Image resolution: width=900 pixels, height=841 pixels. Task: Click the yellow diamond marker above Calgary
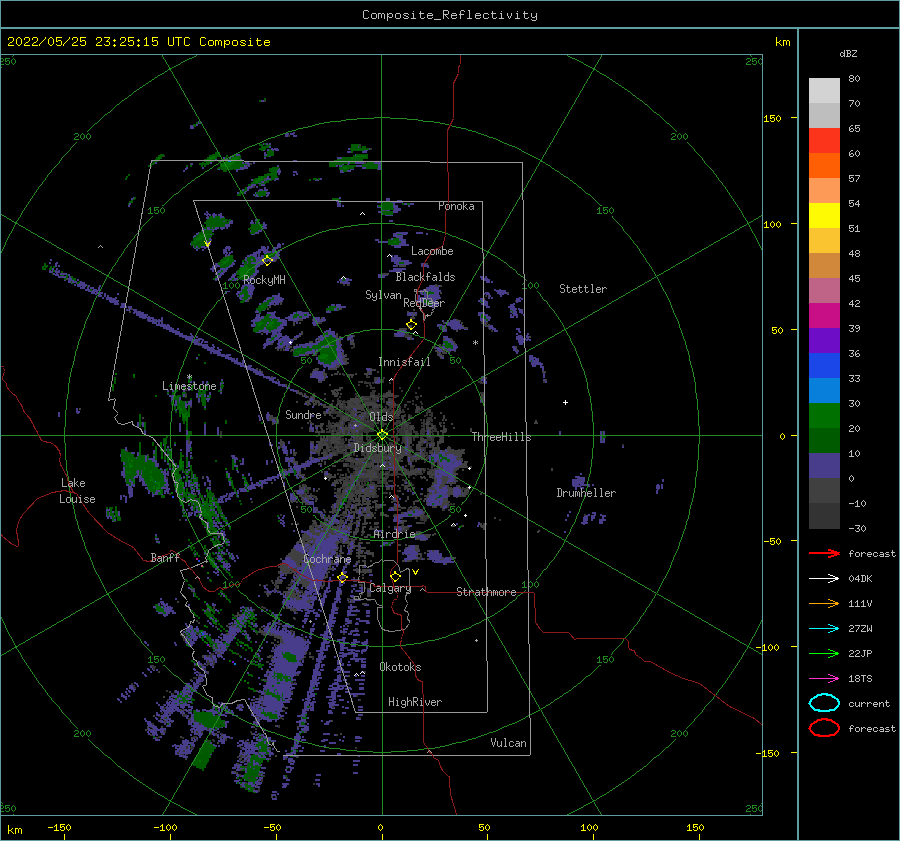coord(395,576)
